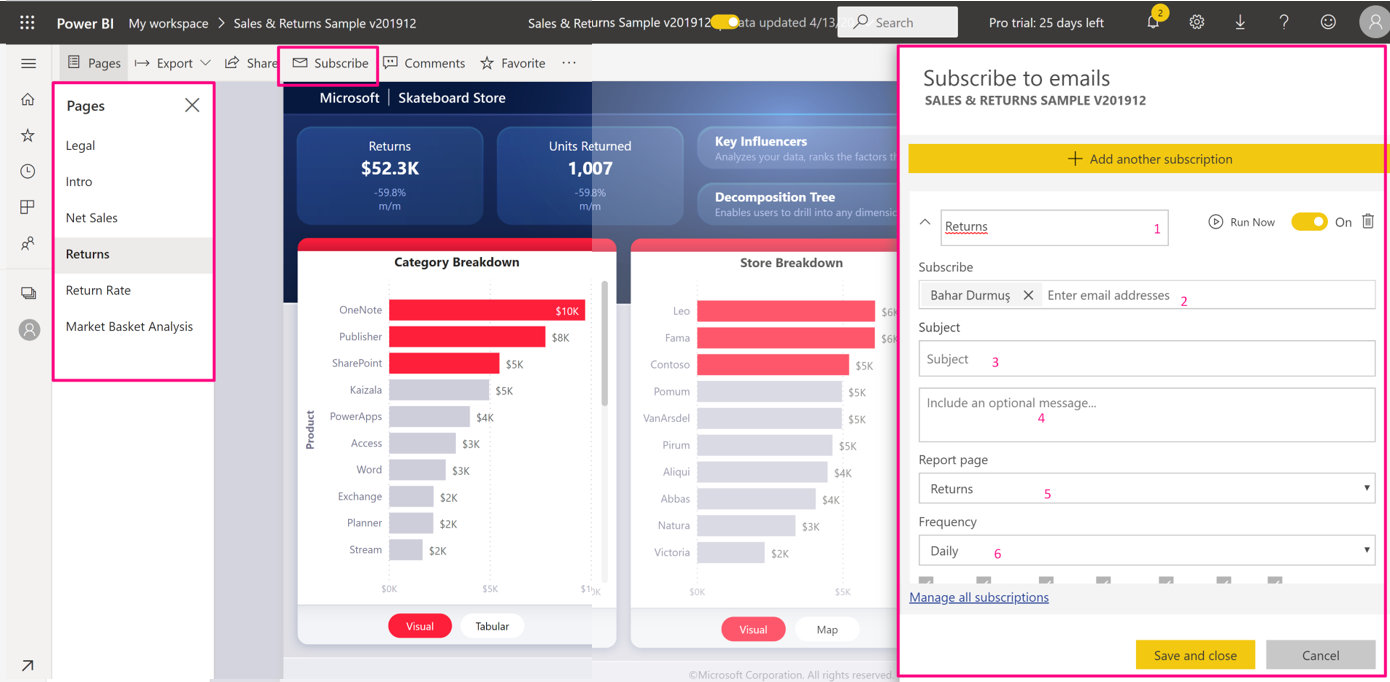Open Comments from the toolbar

(x=424, y=63)
